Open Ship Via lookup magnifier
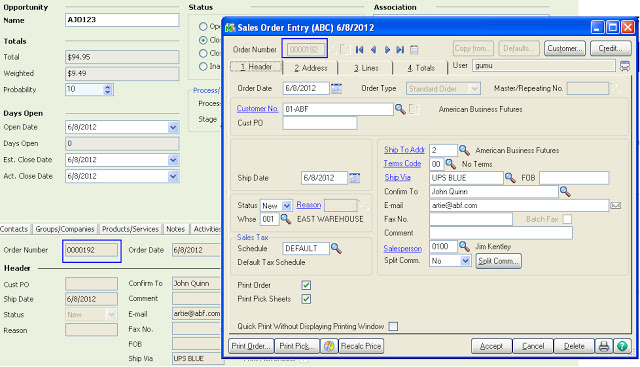The height and width of the screenshot is (367, 640). click(510, 178)
